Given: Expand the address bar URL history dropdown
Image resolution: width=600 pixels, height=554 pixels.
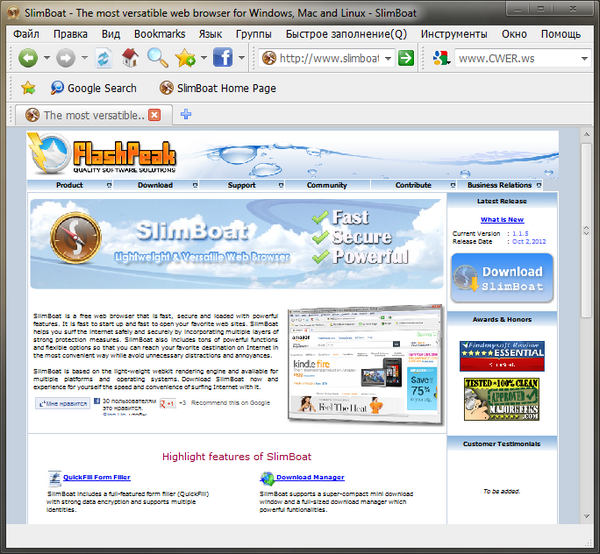Looking at the screenshot, I should [x=388, y=58].
